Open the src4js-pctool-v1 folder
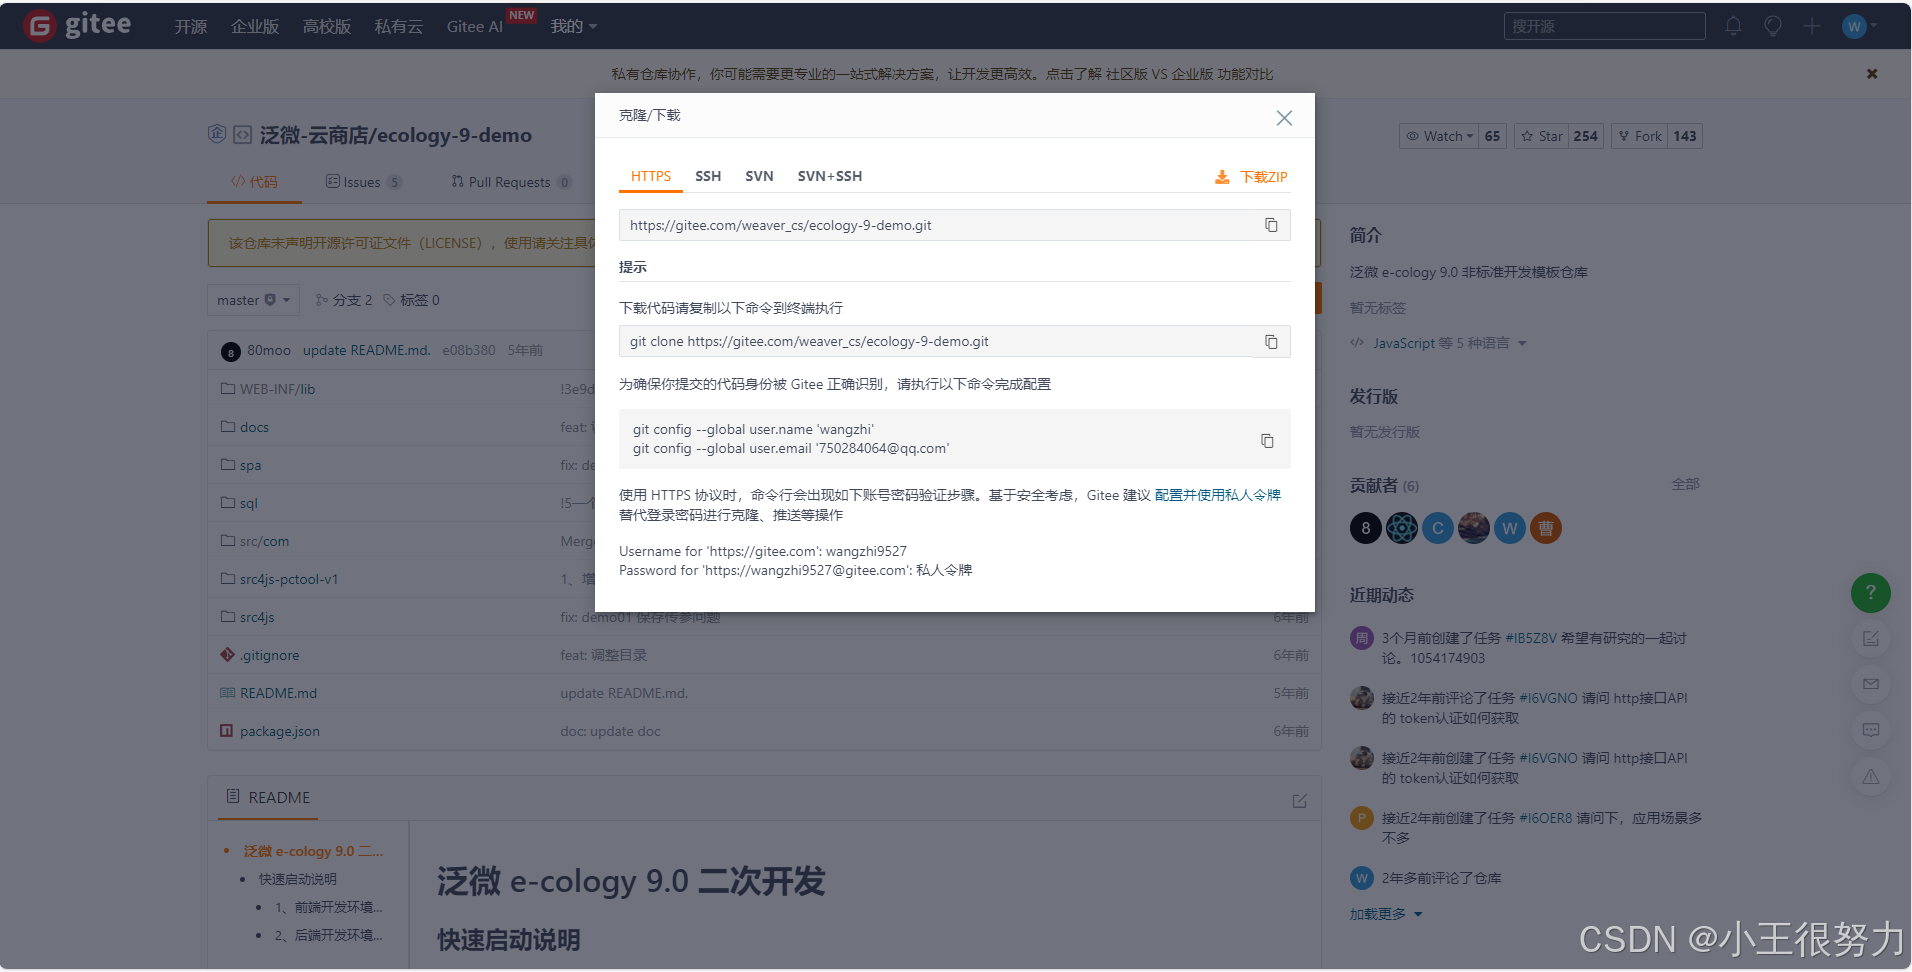Image resolution: width=1912 pixels, height=972 pixels. coord(289,579)
